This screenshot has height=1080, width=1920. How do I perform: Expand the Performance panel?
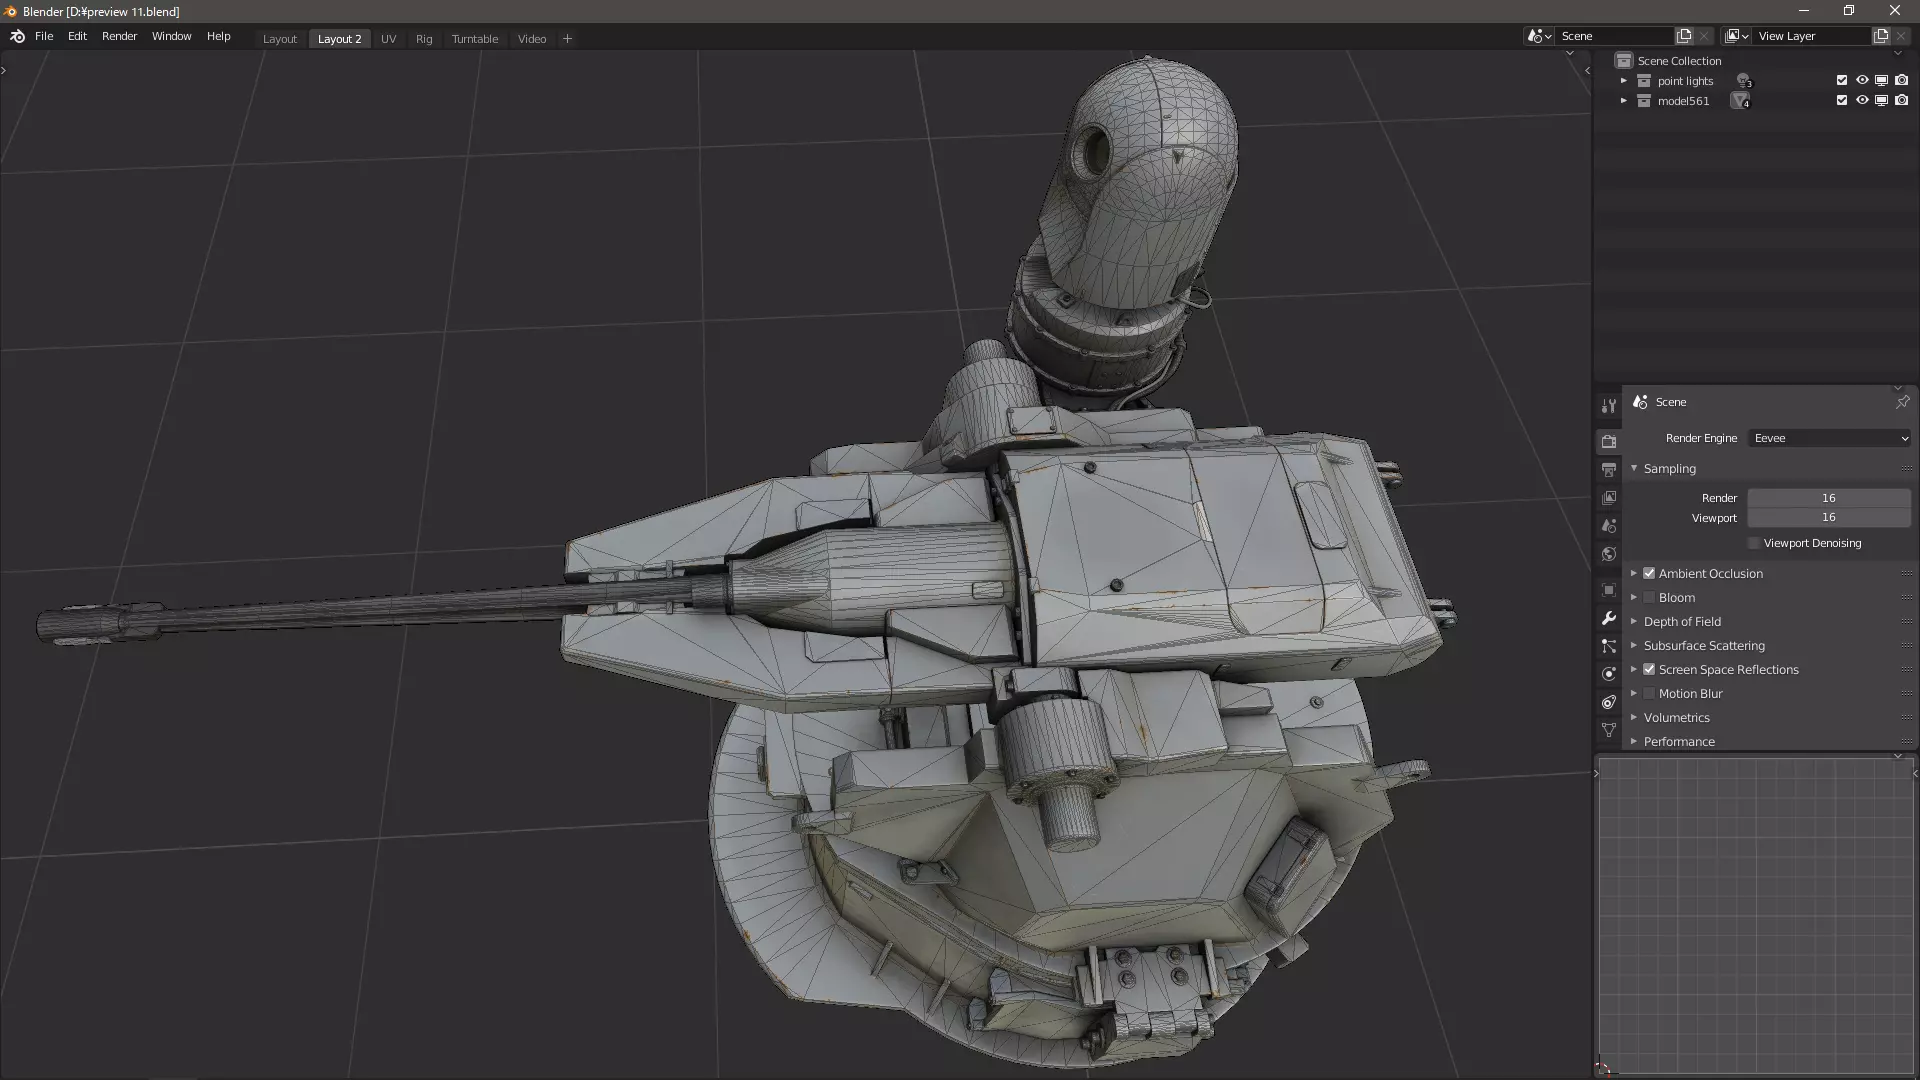point(1634,741)
